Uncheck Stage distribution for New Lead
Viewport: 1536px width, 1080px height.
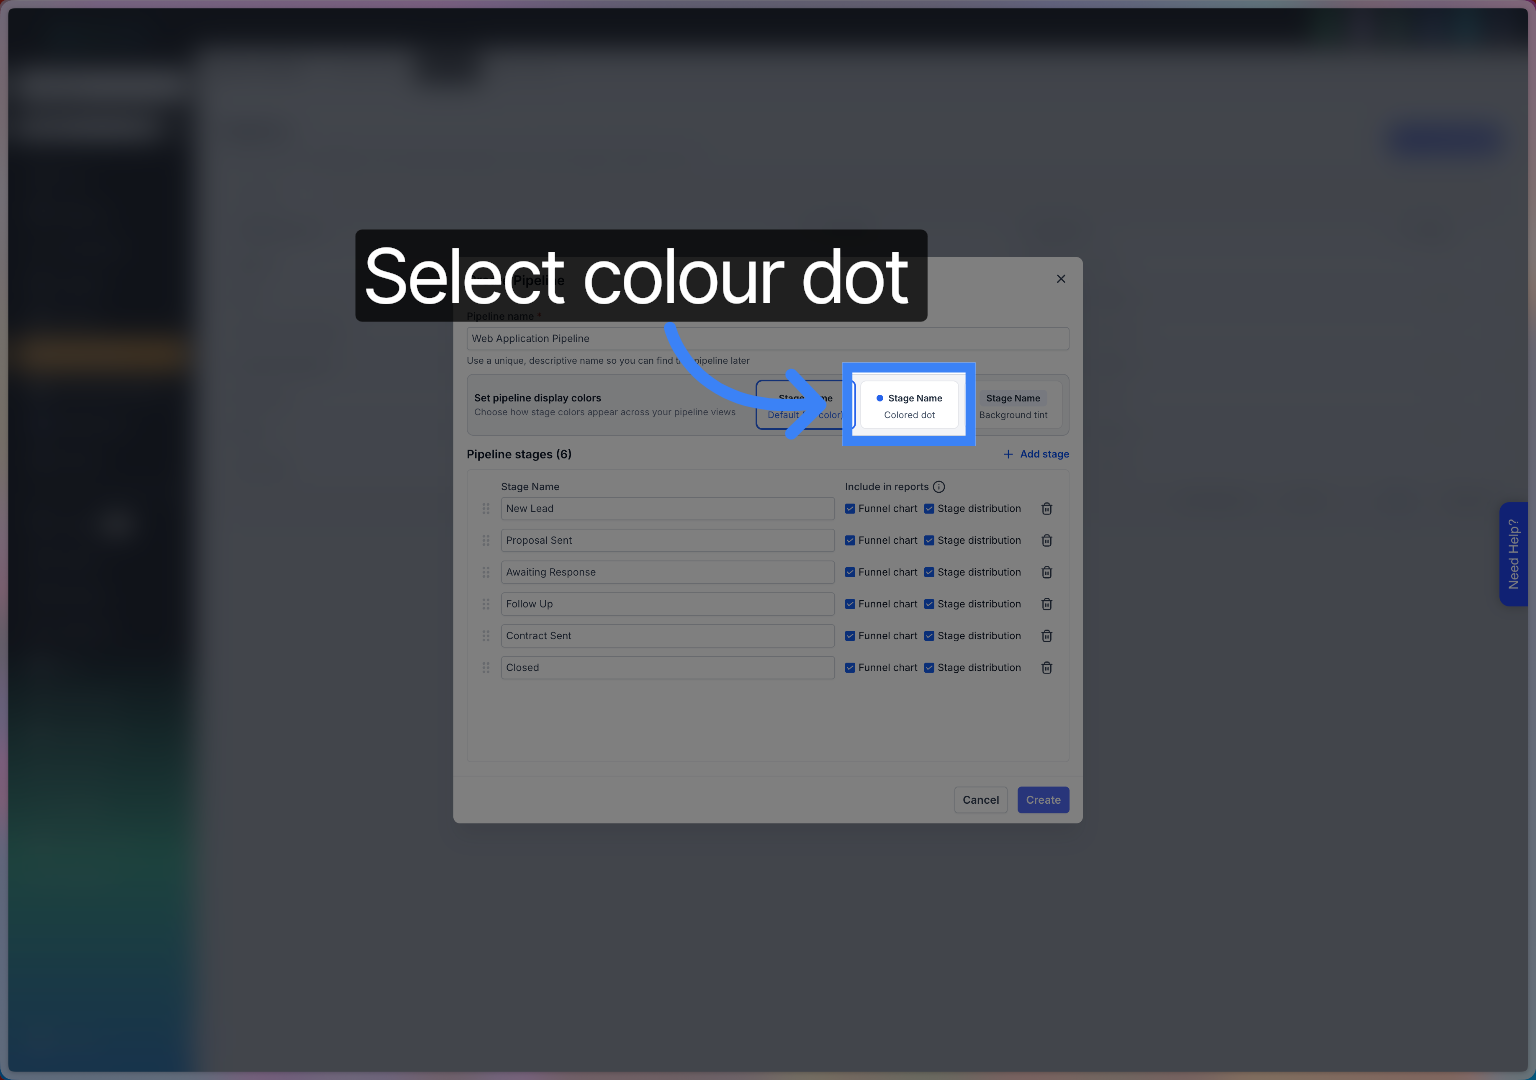pos(929,509)
